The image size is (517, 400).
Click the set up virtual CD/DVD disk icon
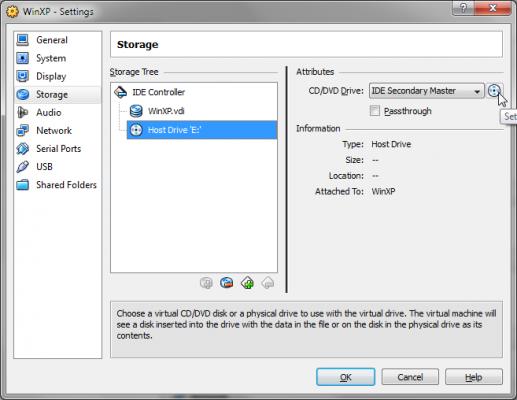tap(494, 91)
